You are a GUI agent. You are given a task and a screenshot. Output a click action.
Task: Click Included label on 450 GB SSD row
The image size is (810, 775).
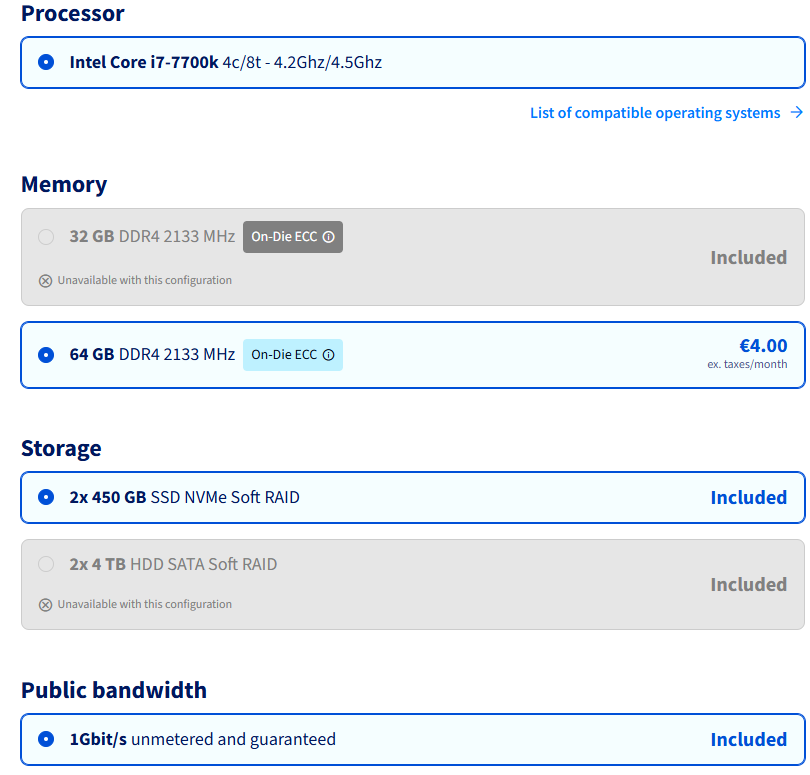click(x=748, y=497)
